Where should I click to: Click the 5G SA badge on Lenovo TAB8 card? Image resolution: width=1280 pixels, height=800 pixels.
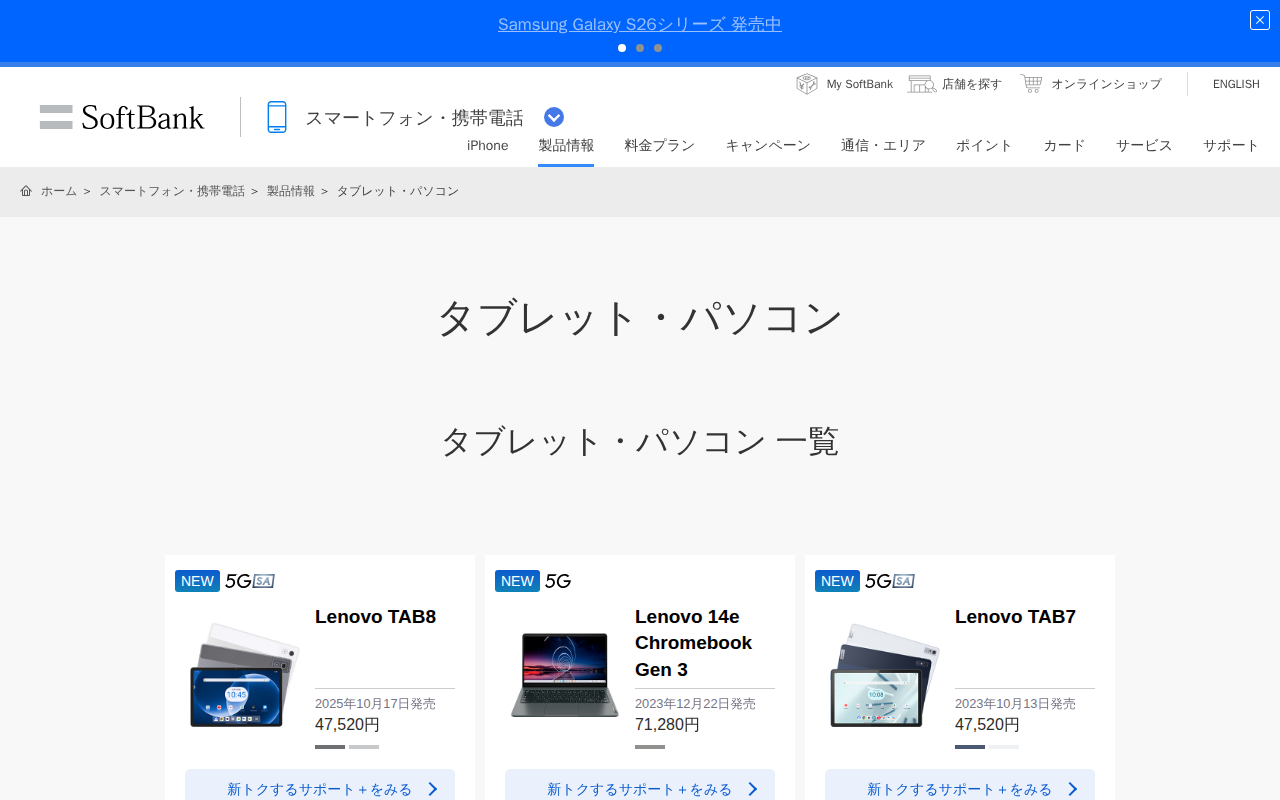(x=250, y=581)
